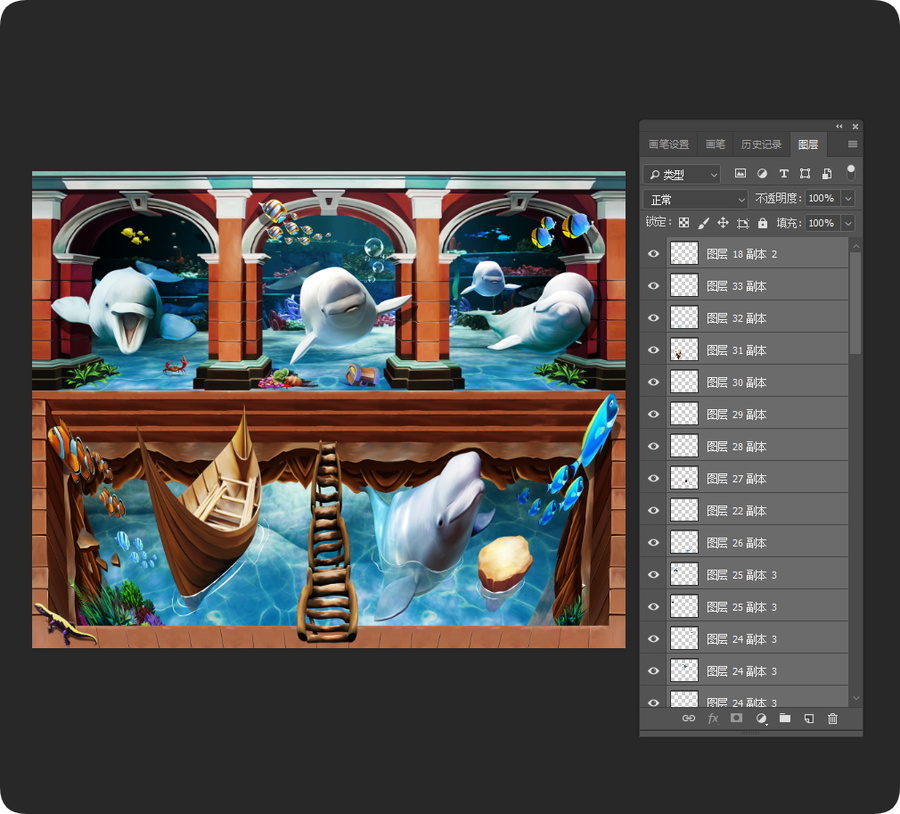The width and height of the screenshot is (900, 814).
Task: Lock all with the padlock icon
Action: point(762,223)
